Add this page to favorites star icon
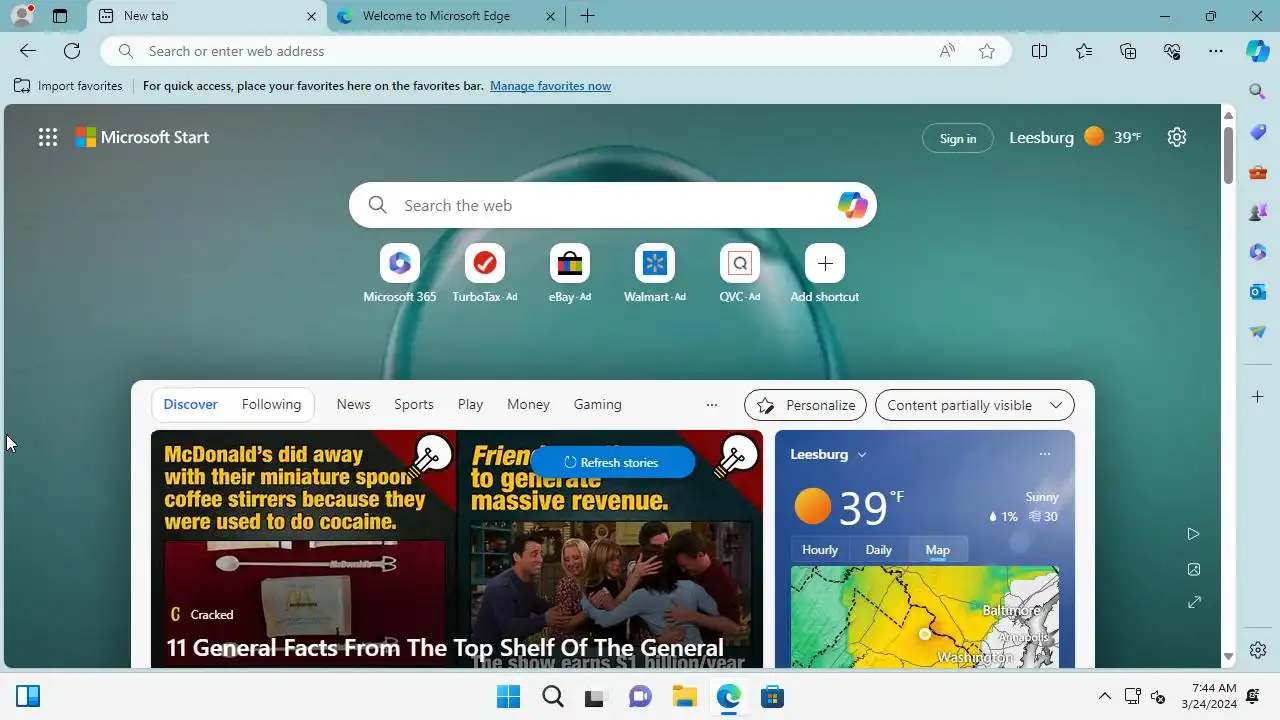Screen dimensions: 1280x720 tap(987, 51)
